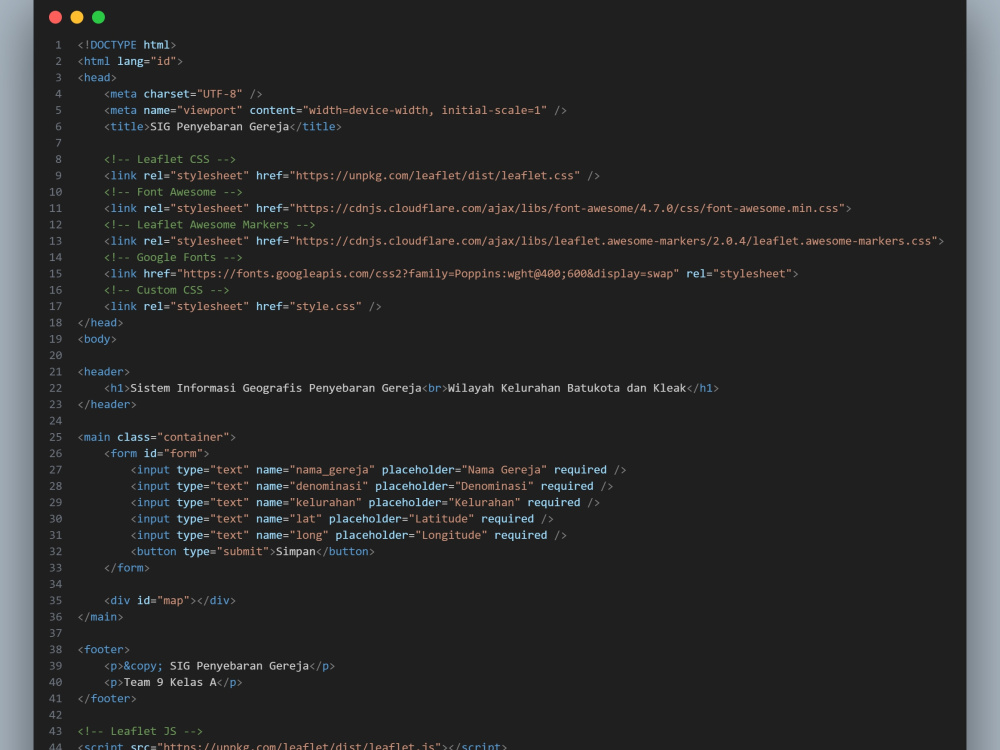Click the h1 text Sistem Informasi Geografis

click(216, 388)
